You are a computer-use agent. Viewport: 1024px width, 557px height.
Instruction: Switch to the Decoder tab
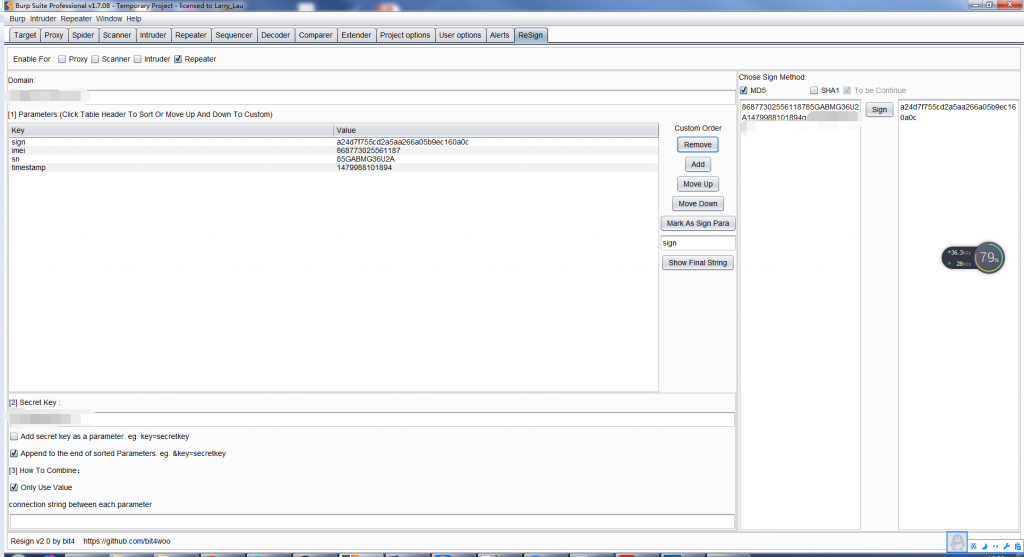point(276,35)
